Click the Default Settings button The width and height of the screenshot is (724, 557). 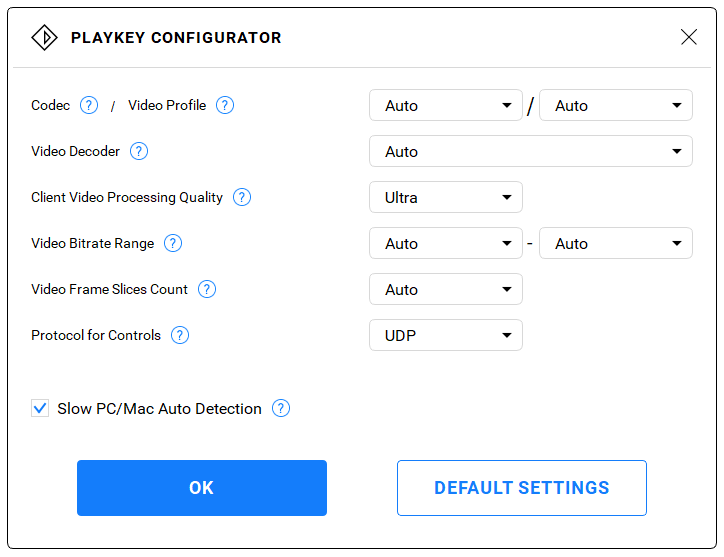521,488
